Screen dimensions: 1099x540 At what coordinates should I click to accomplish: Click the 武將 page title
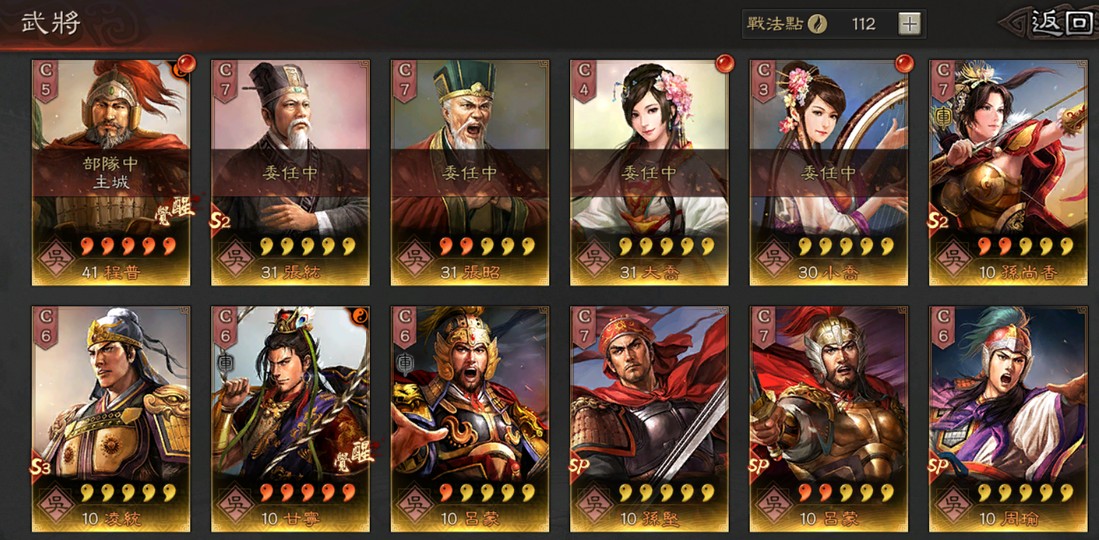pyautogui.click(x=50, y=23)
